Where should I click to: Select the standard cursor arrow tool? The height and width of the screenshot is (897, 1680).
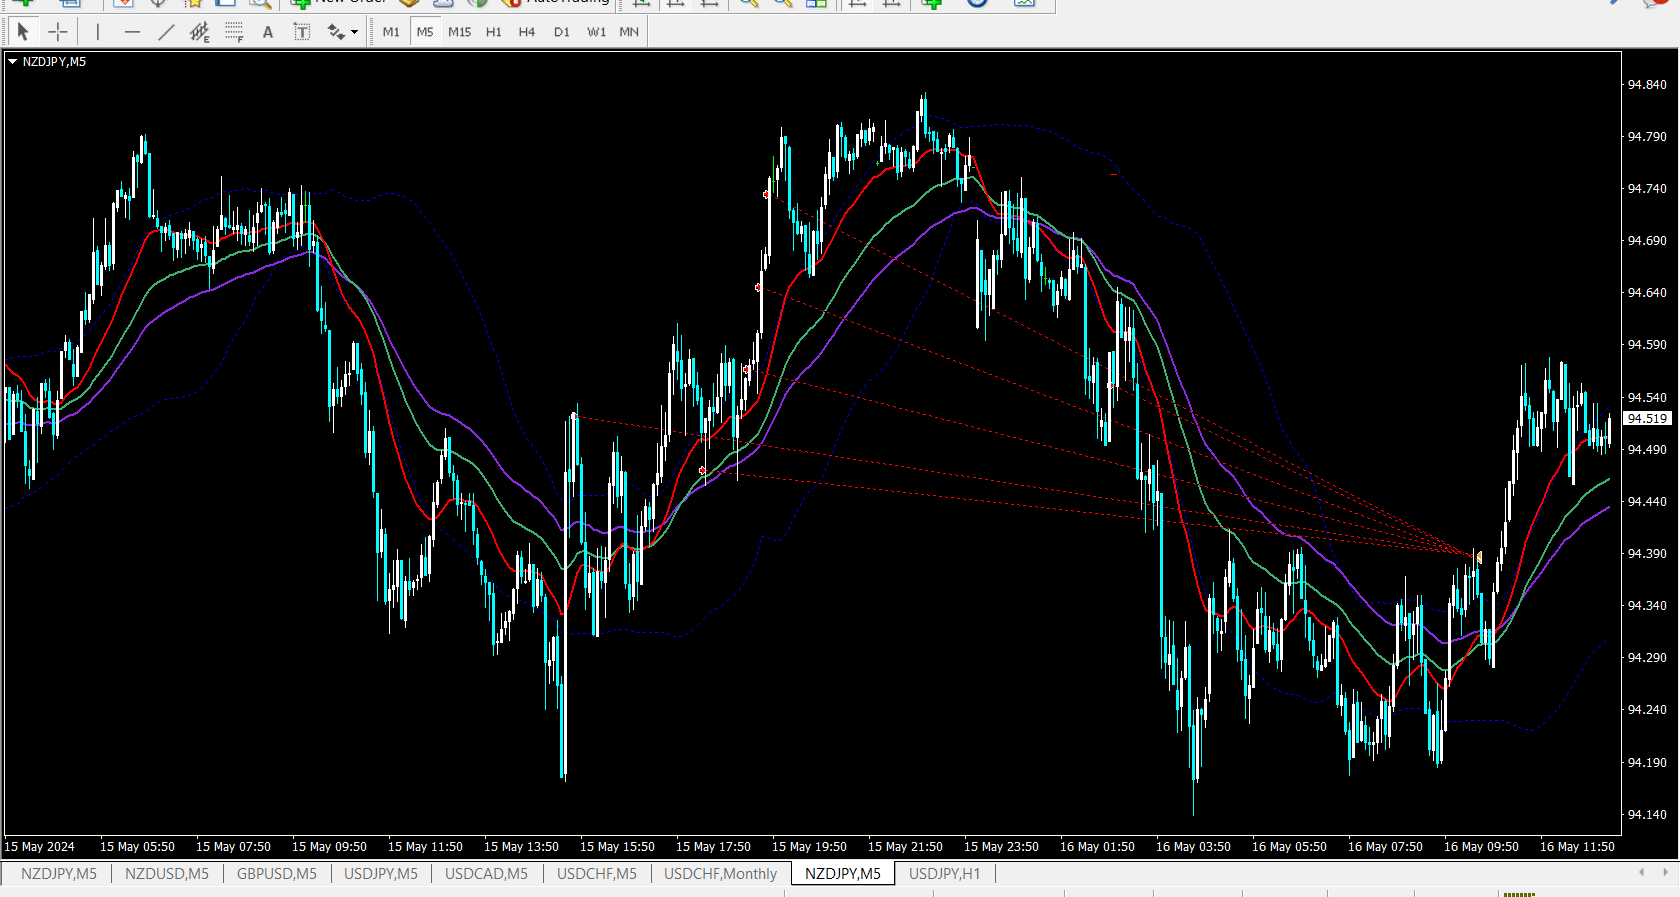pyautogui.click(x=23, y=32)
